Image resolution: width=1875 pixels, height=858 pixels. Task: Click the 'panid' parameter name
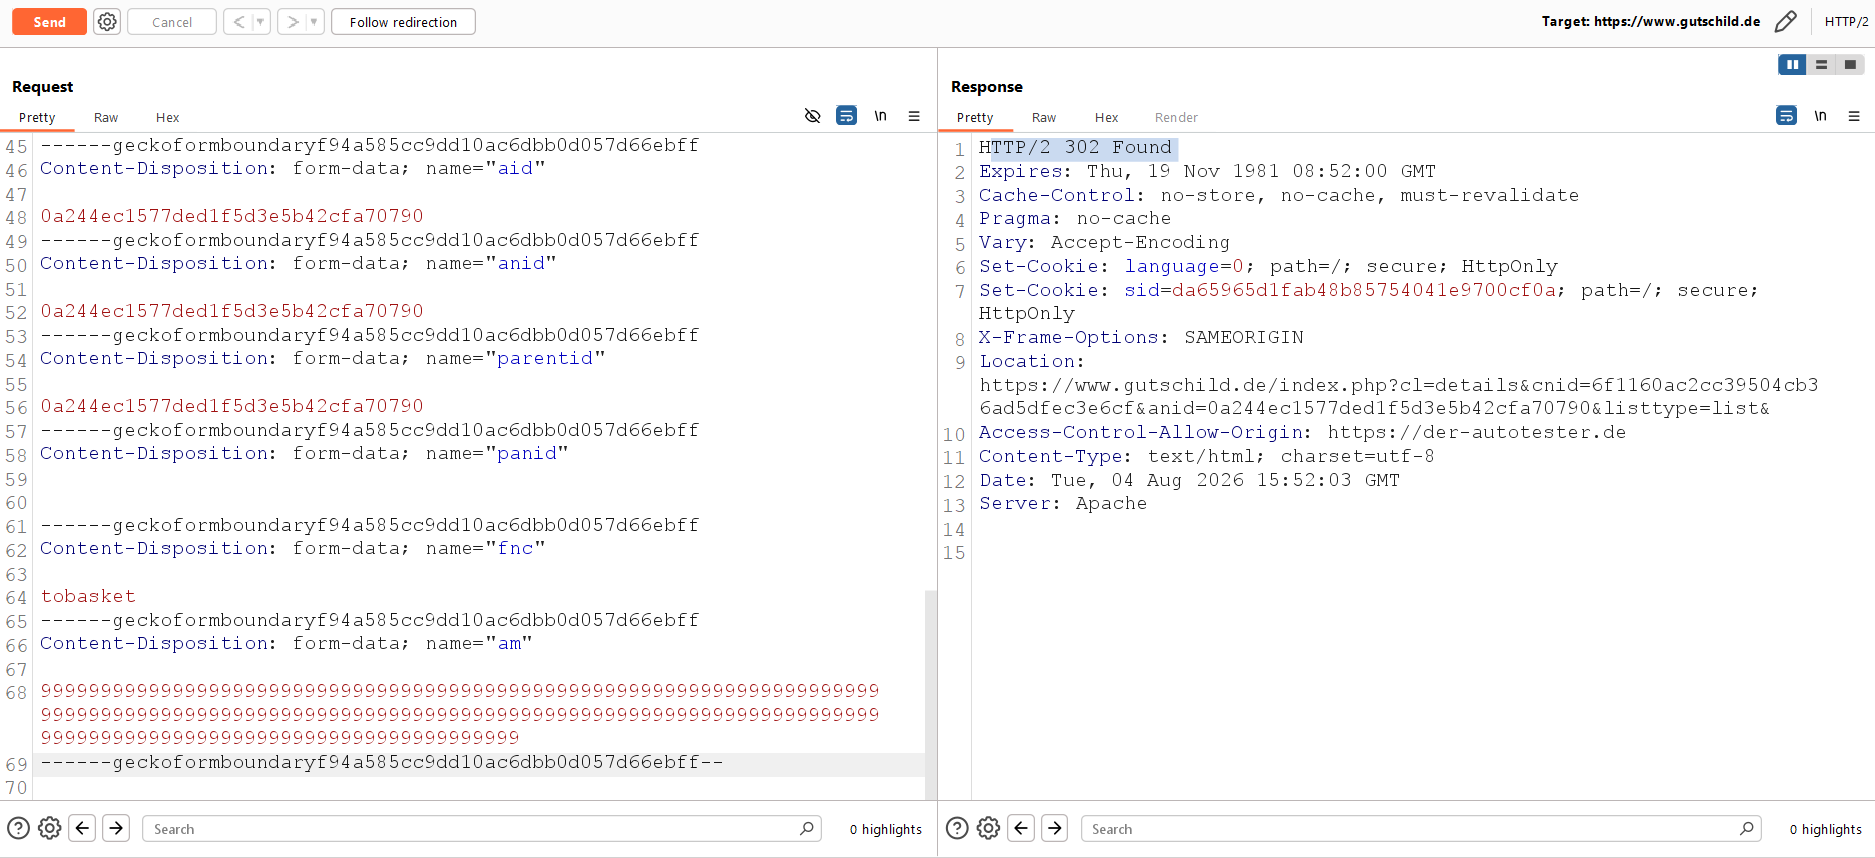[528, 453]
